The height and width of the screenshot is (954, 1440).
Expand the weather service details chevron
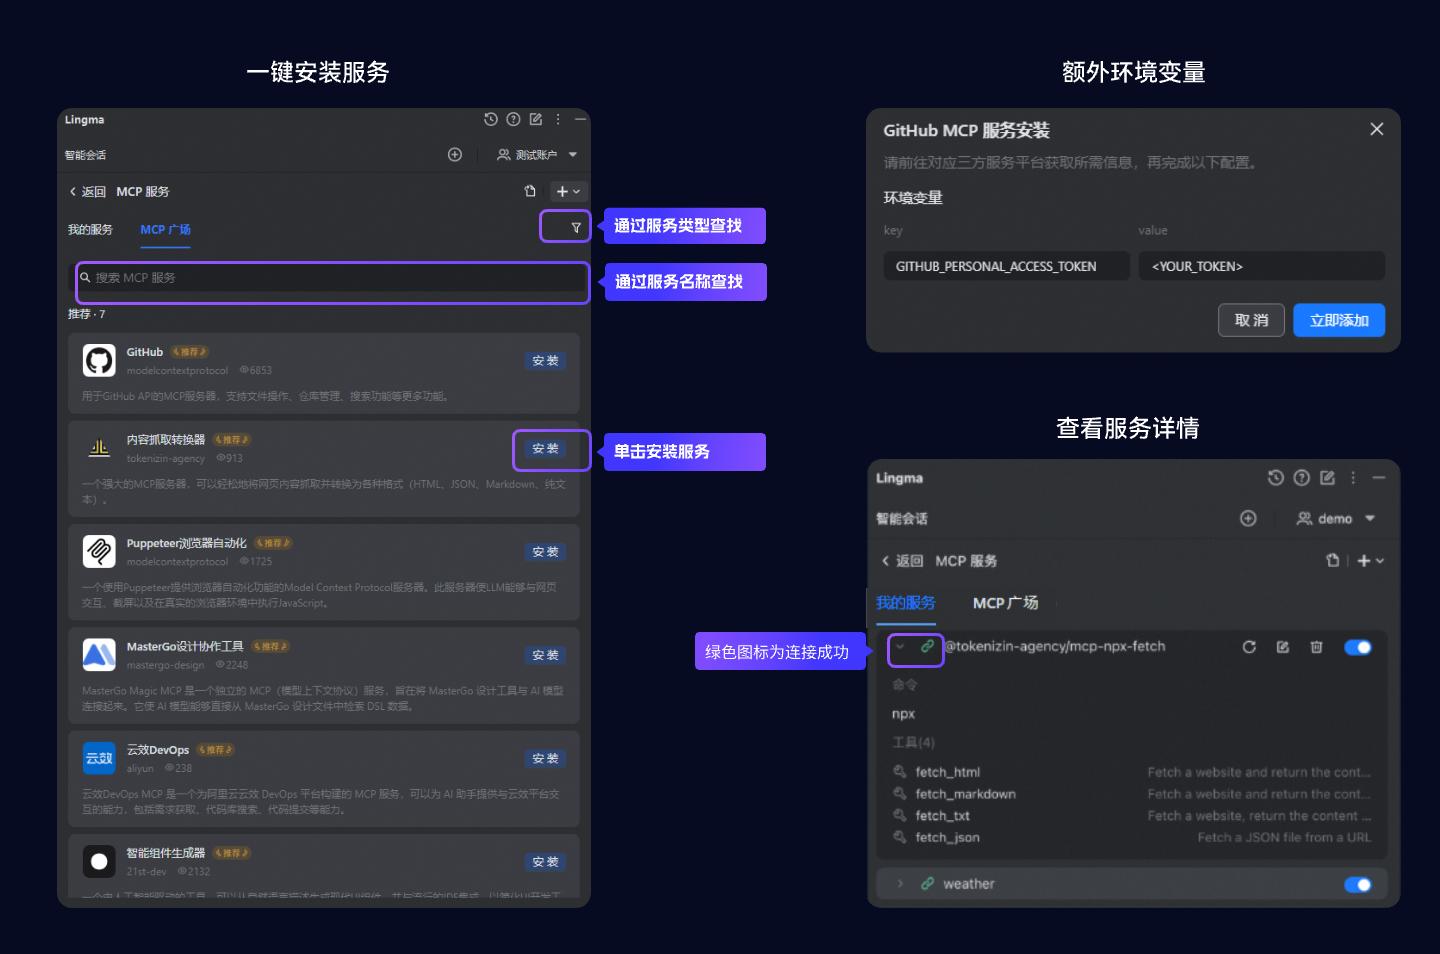(901, 884)
